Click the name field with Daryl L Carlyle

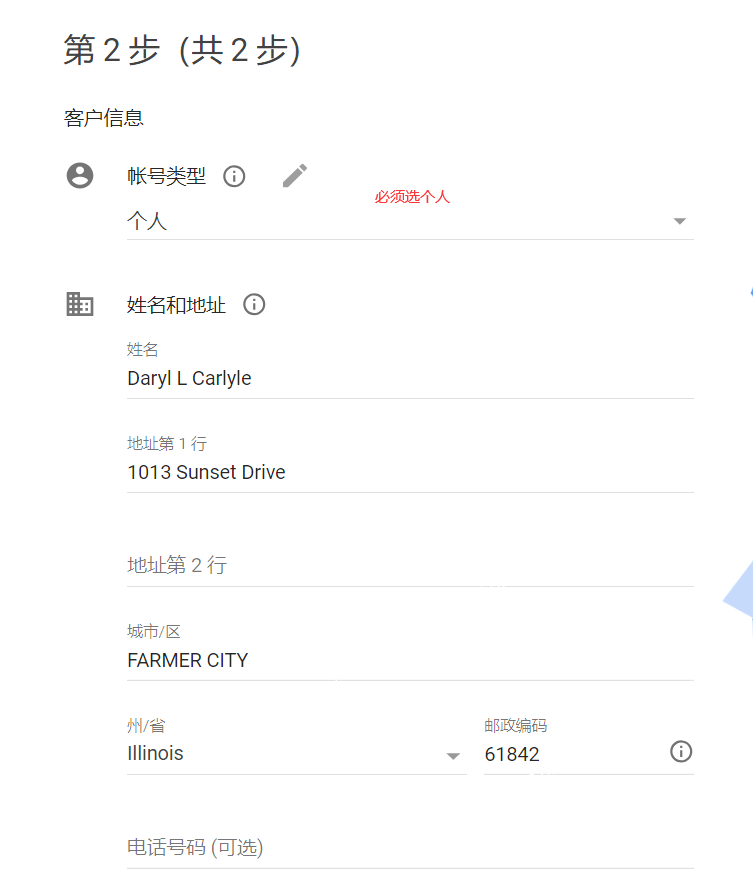(409, 379)
